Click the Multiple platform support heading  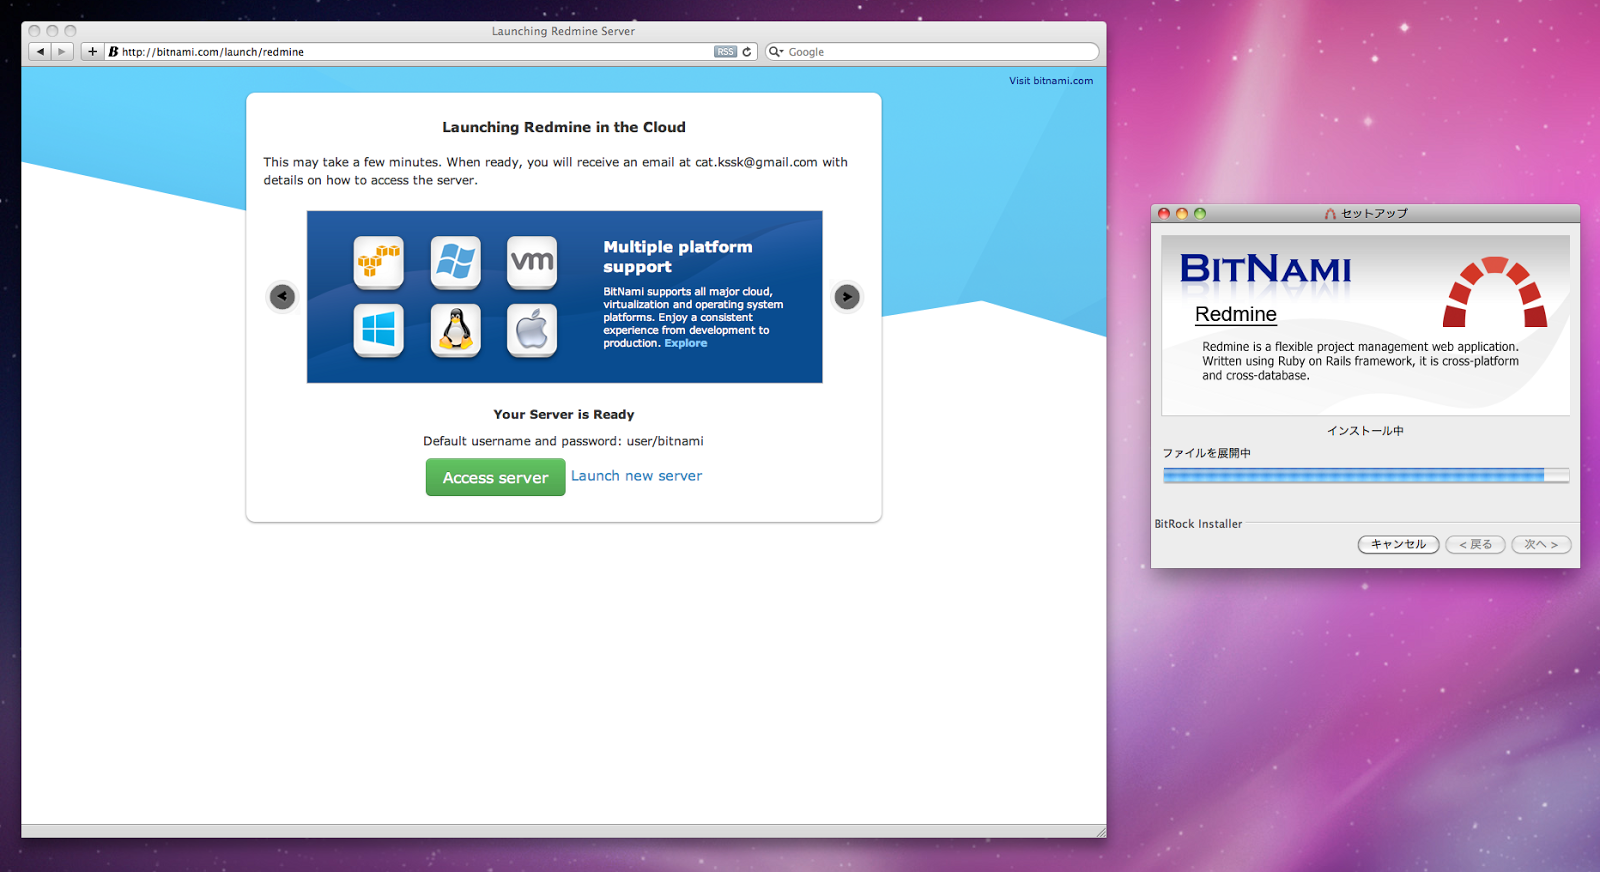point(677,256)
